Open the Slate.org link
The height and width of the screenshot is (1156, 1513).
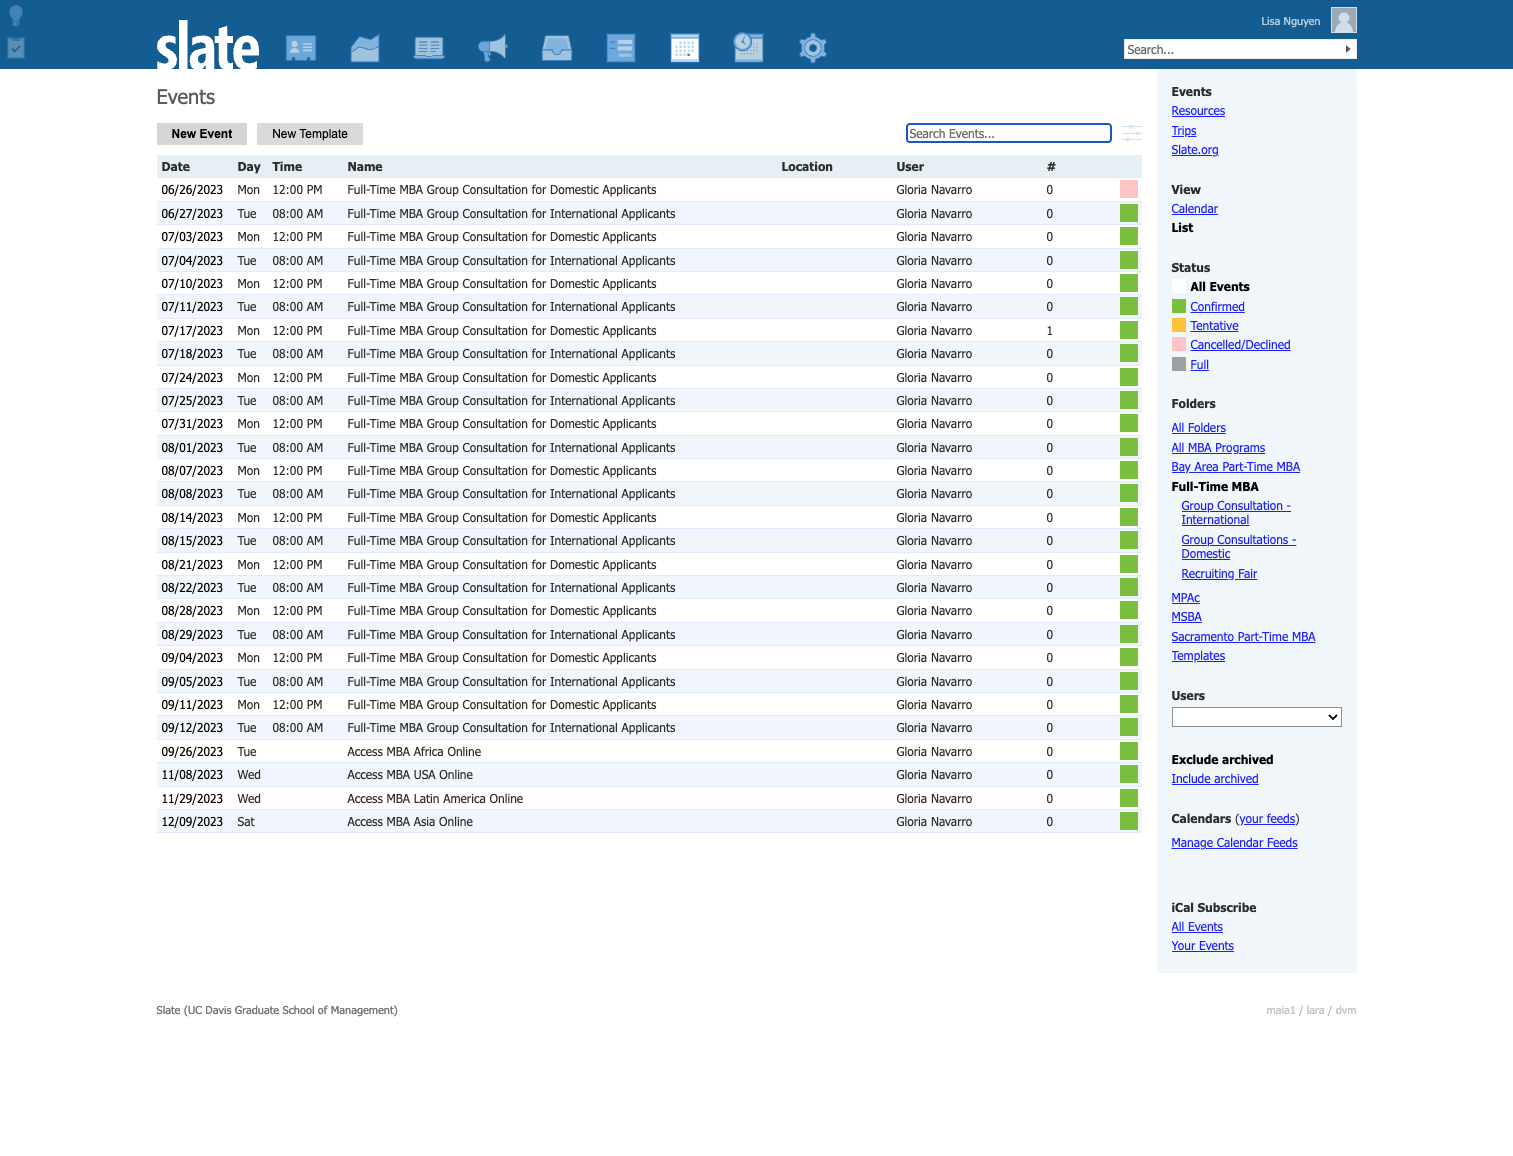tap(1195, 150)
